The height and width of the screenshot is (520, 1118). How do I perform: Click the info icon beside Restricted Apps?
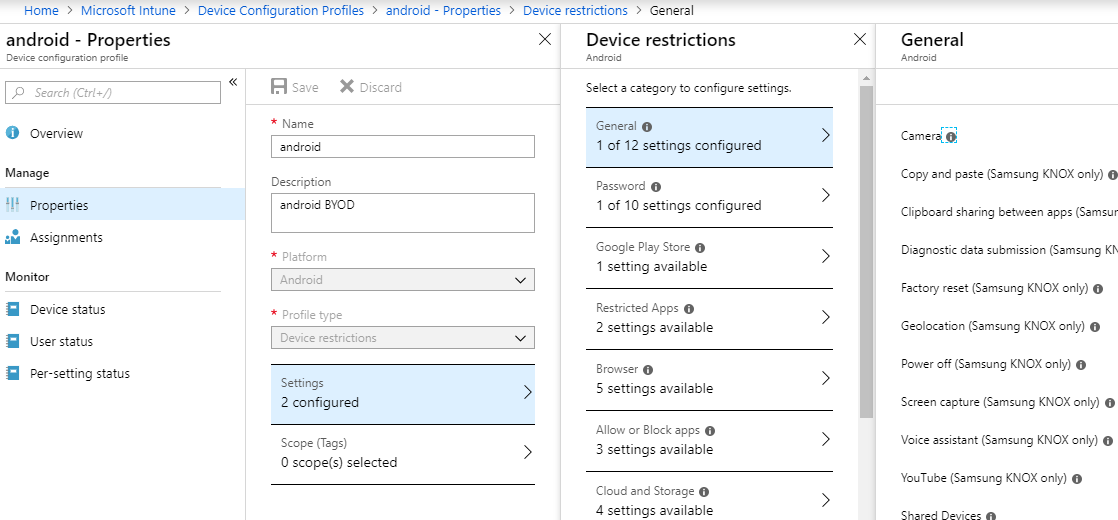point(689,309)
